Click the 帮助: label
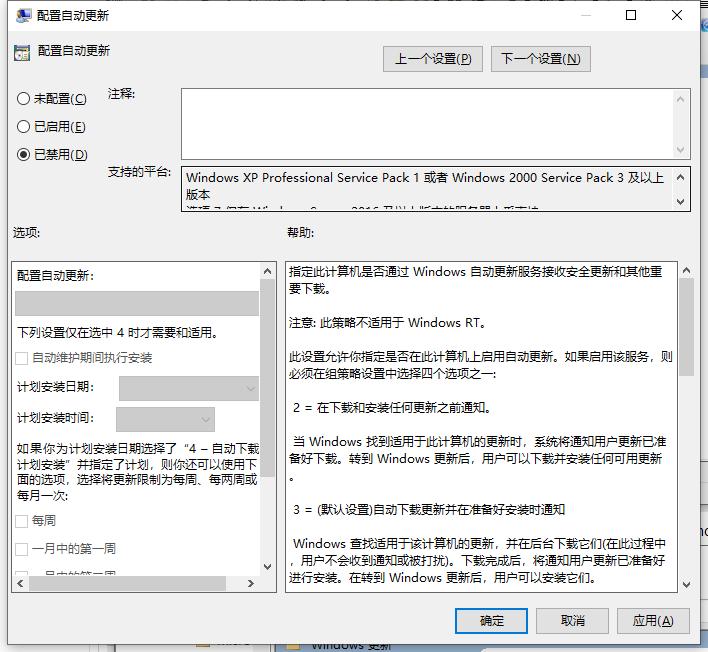This screenshot has height=652, width=708. 300,233
